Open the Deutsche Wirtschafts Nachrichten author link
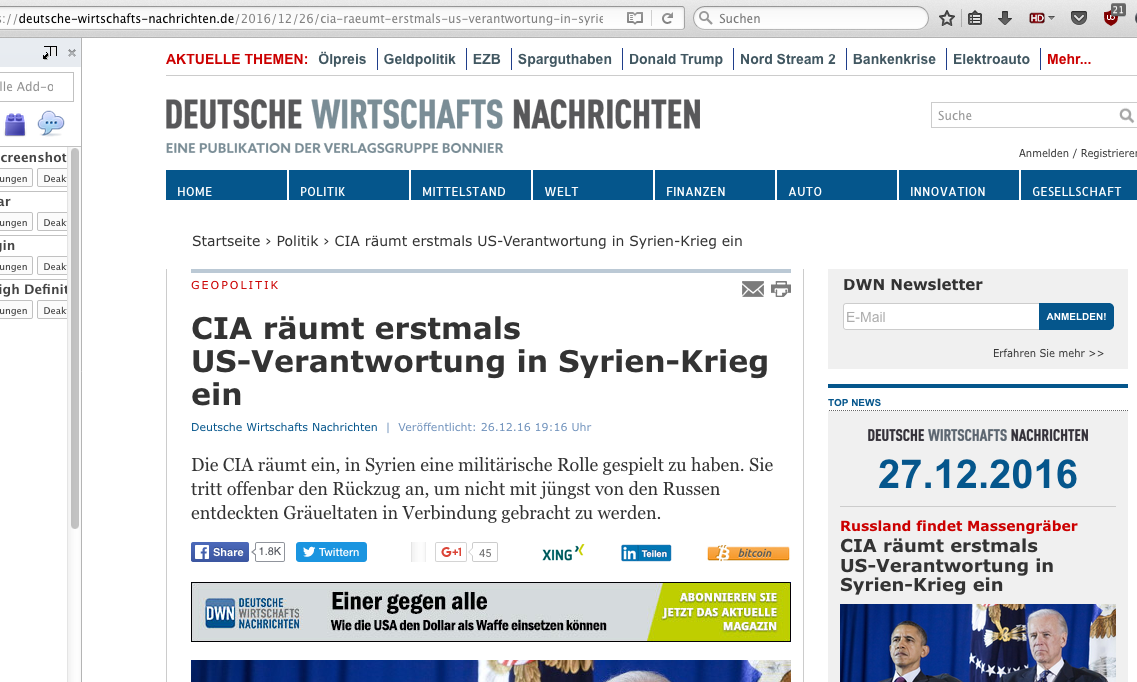1137x682 pixels. click(x=284, y=427)
